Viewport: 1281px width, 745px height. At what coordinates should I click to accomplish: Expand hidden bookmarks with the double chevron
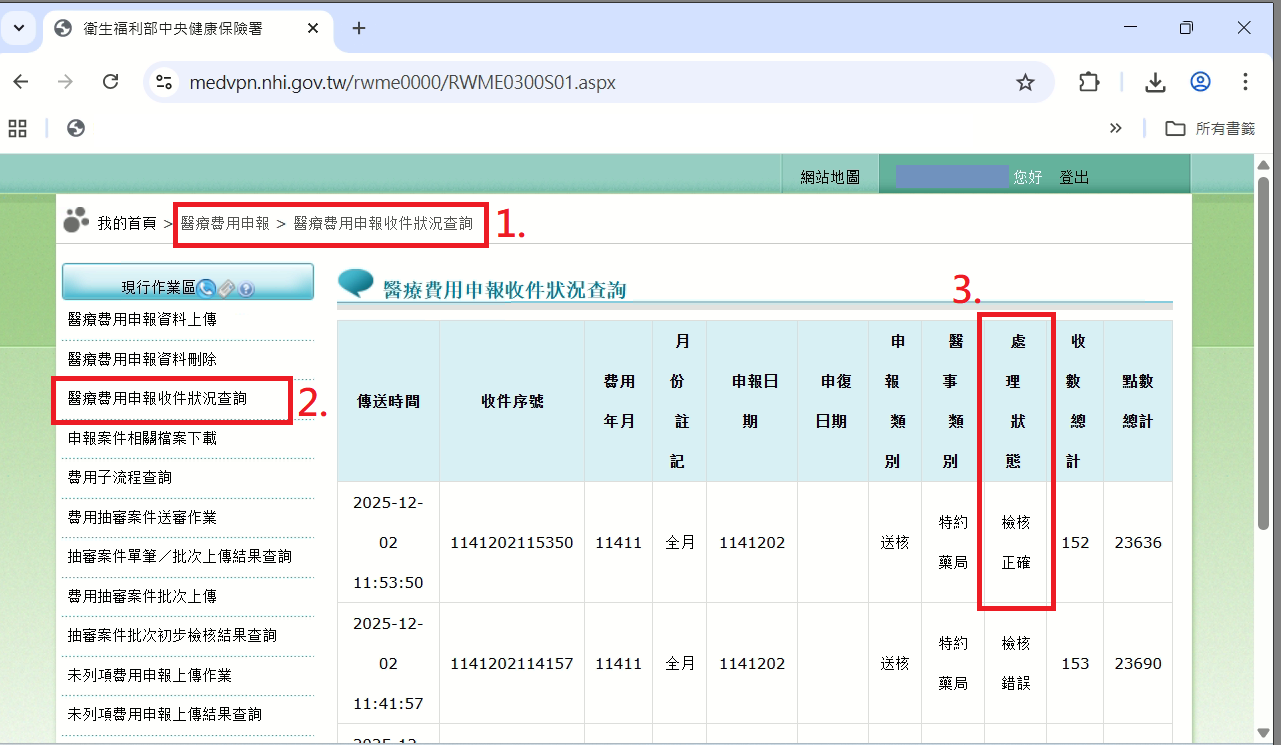(1116, 128)
